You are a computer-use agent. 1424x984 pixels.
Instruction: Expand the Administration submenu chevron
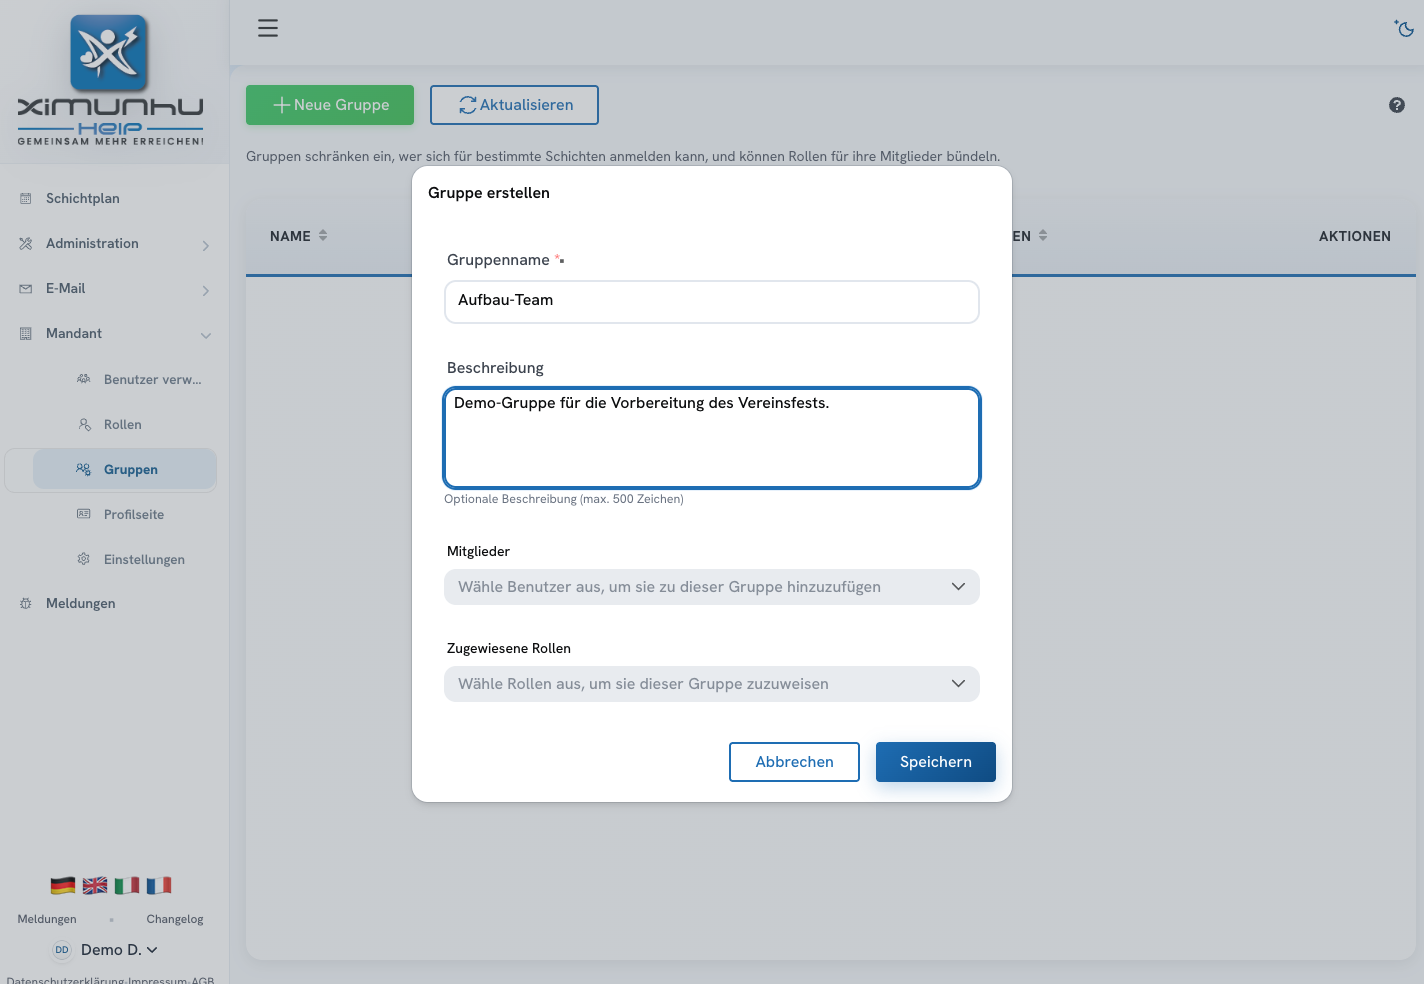click(206, 245)
